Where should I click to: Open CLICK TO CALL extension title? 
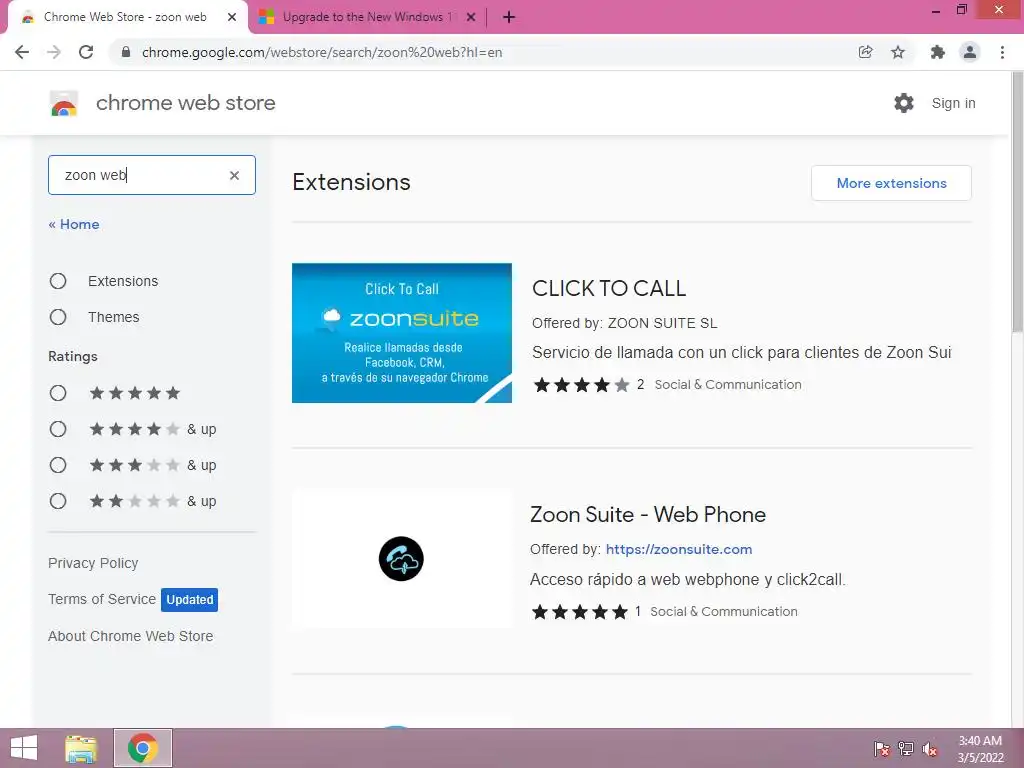point(609,288)
